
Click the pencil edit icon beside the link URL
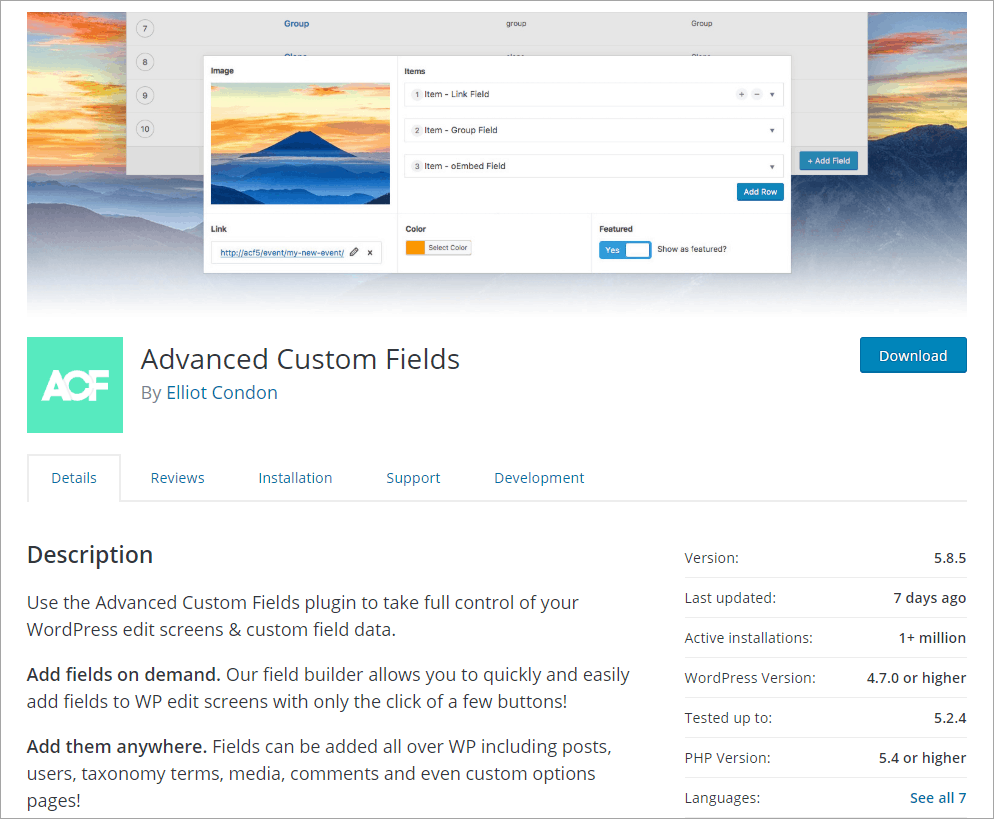point(354,252)
